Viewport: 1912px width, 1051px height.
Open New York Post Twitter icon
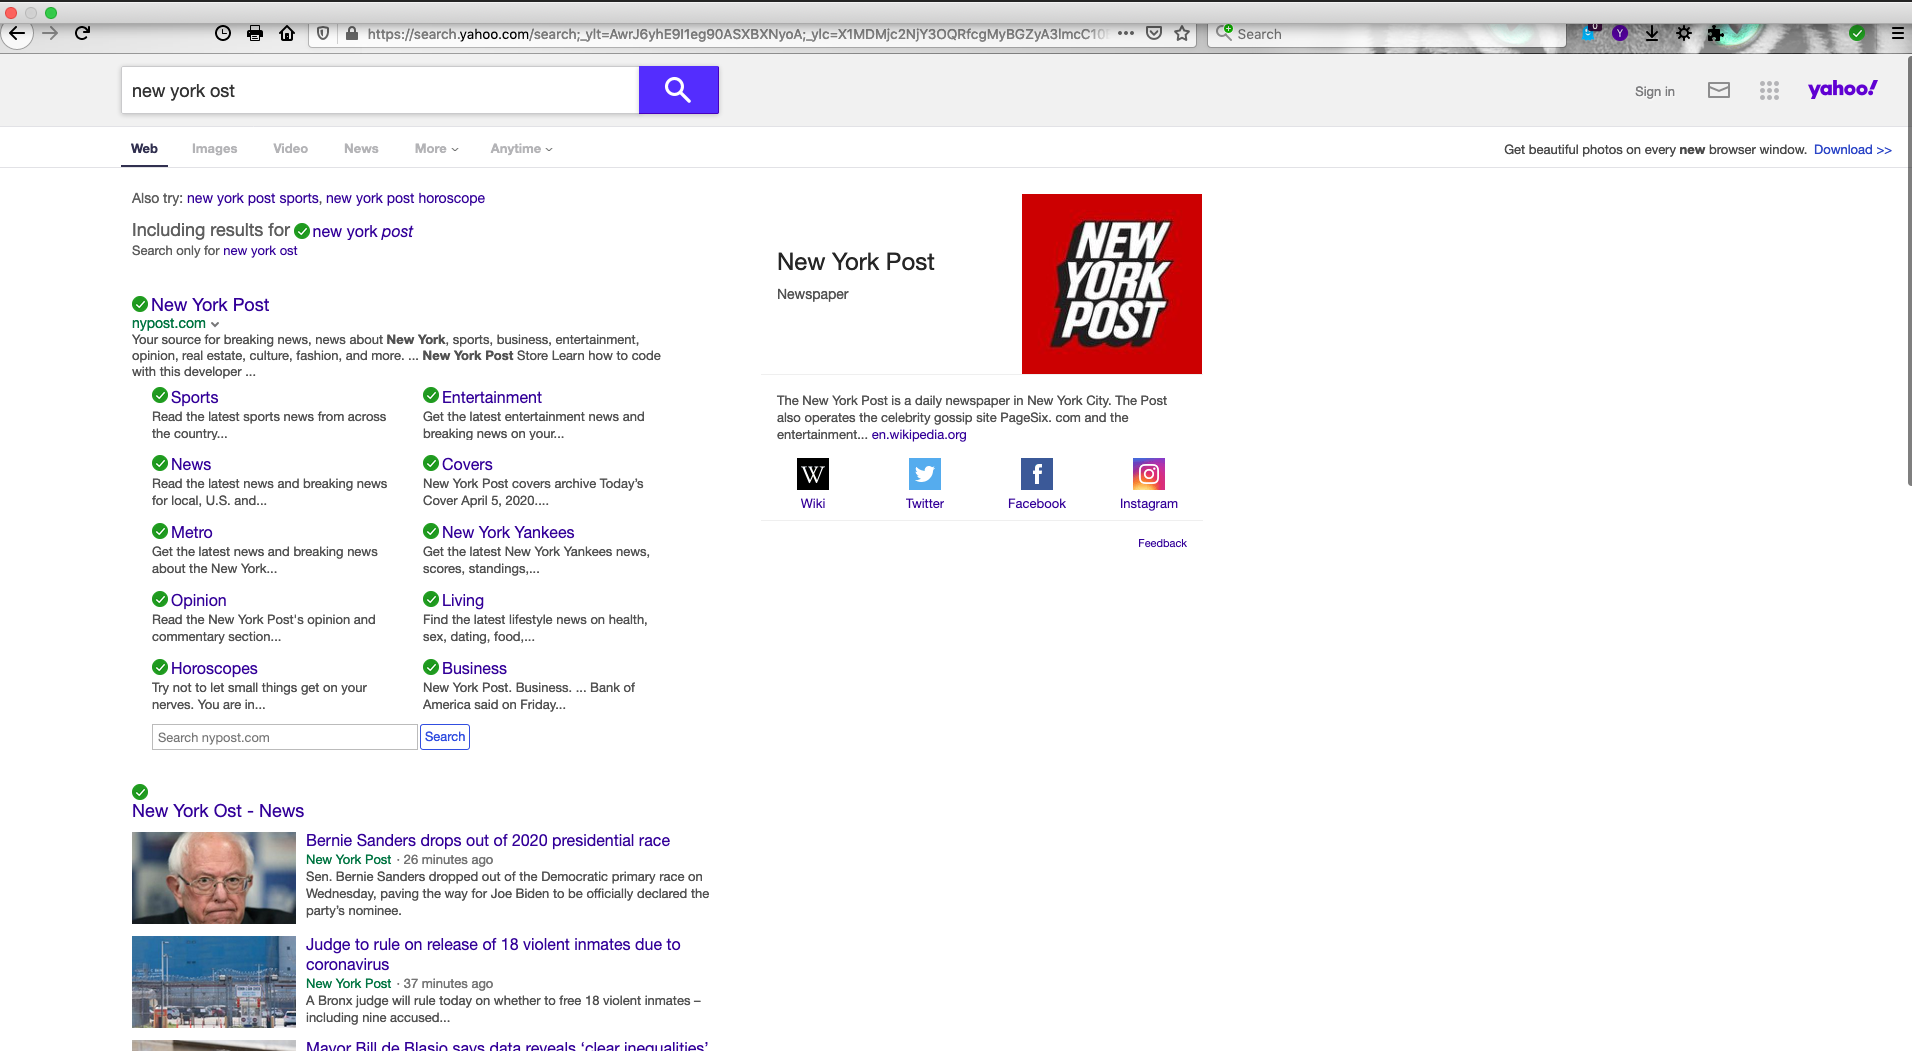tap(925, 474)
